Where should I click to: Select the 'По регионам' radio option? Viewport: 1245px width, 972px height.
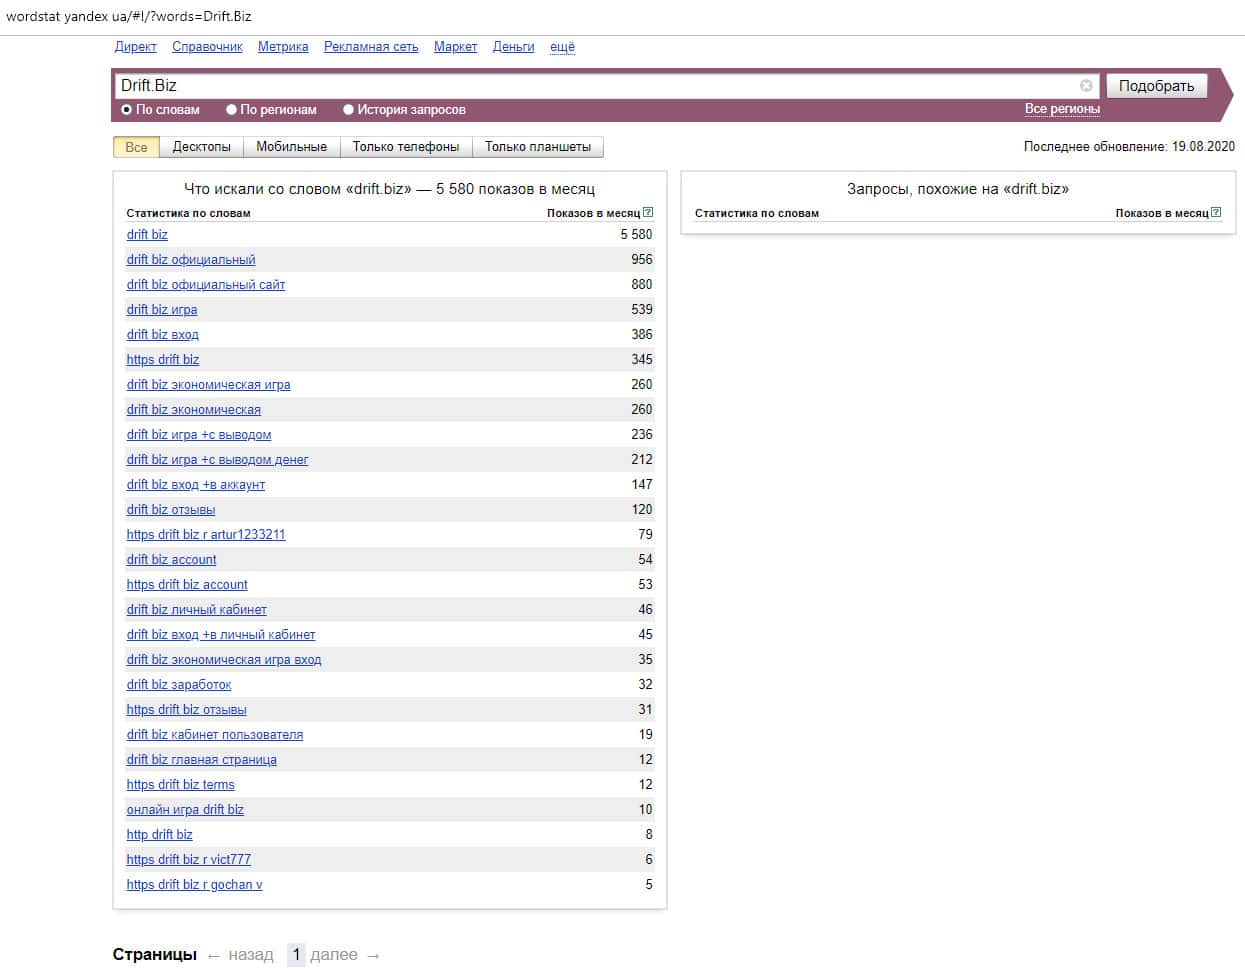click(231, 110)
